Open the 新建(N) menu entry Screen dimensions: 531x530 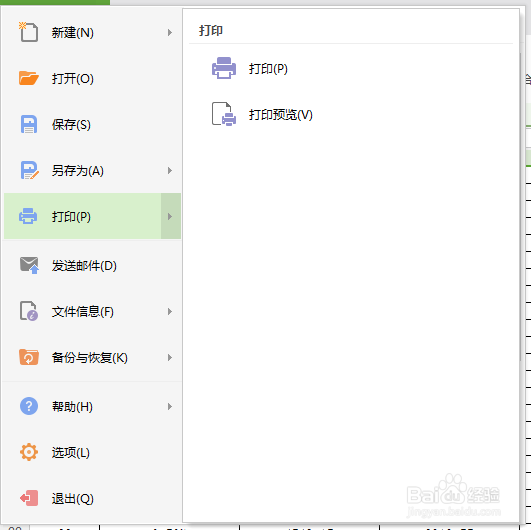[x=92, y=33]
